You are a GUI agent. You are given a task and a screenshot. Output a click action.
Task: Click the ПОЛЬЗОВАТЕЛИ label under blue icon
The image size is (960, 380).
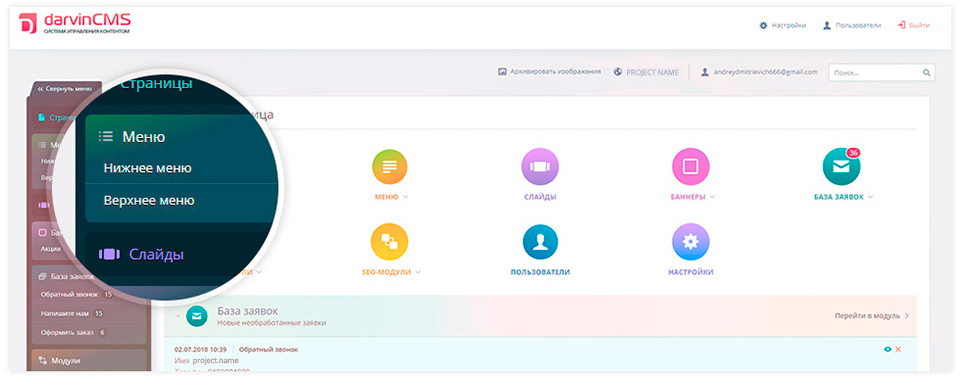540,272
